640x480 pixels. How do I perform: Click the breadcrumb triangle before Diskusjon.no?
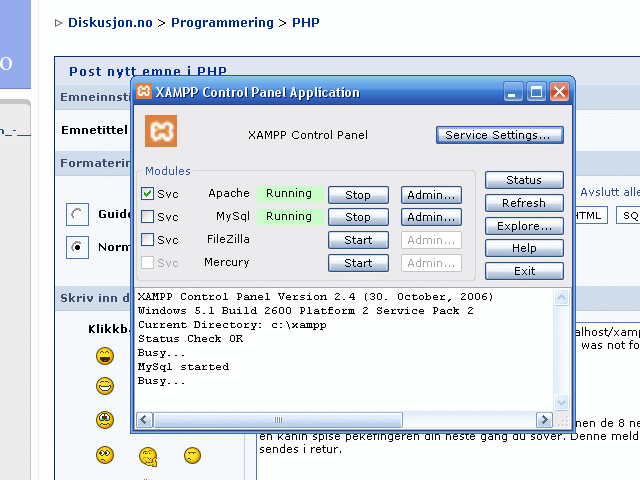pyautogui.click(x=58, y=23)
